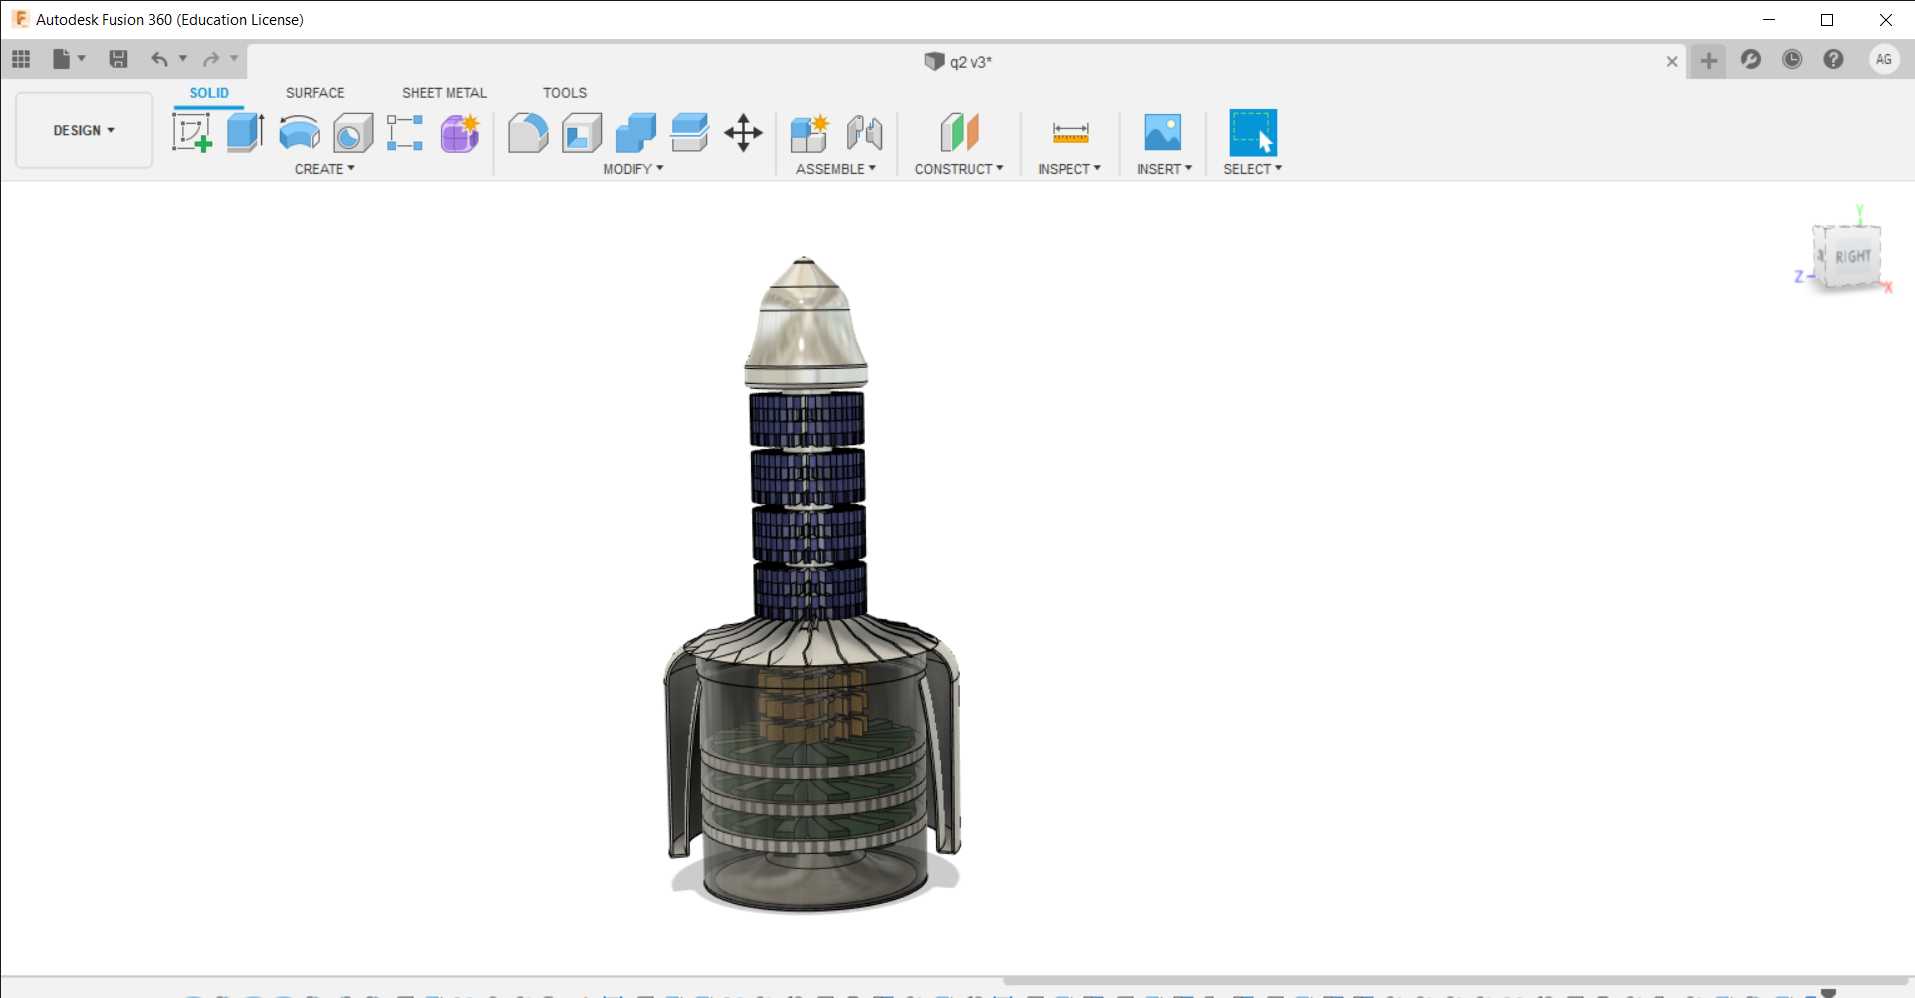This screenshot has height=998, width=1915.
Task: Open the AG user account menu
Action: click(1884, 59)
